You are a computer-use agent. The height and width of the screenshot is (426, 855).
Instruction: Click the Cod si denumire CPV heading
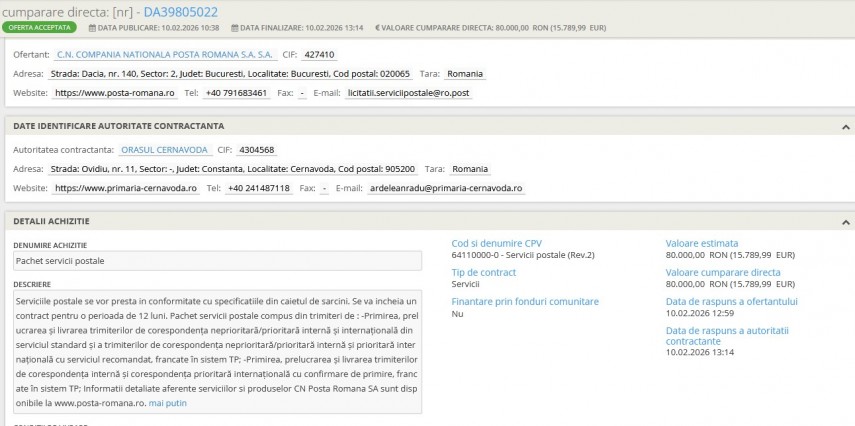tap(496, 243)
